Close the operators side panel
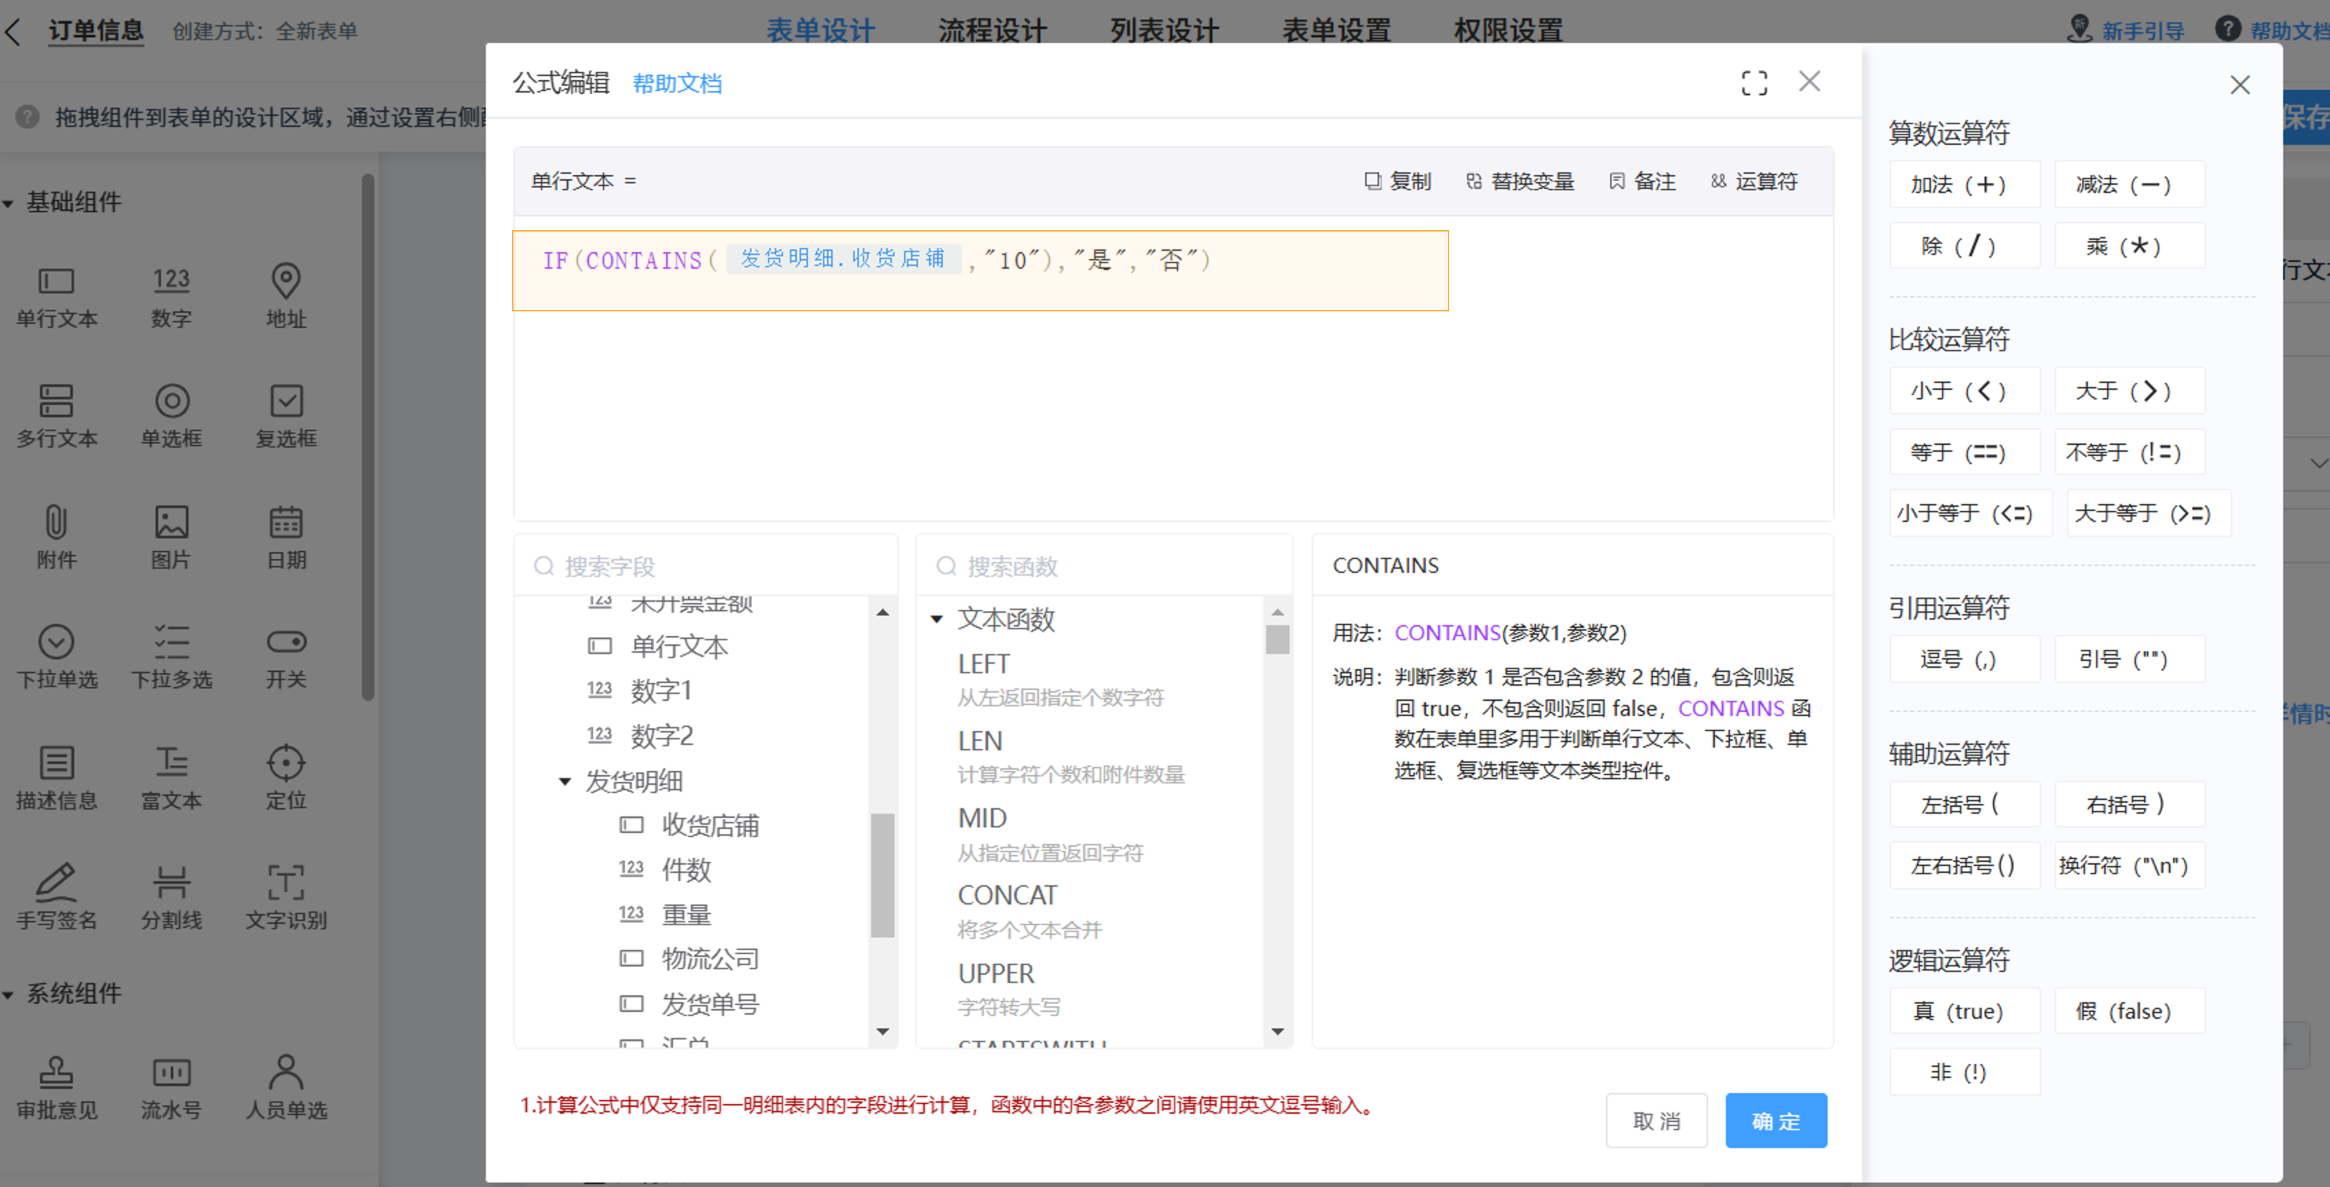Screen dimensions: 2330x1187 click(2240, 85)
